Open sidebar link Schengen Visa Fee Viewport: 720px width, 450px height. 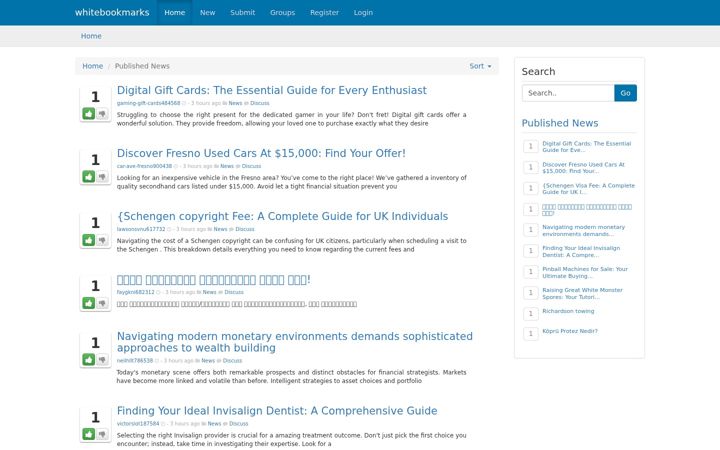point(588,189)
